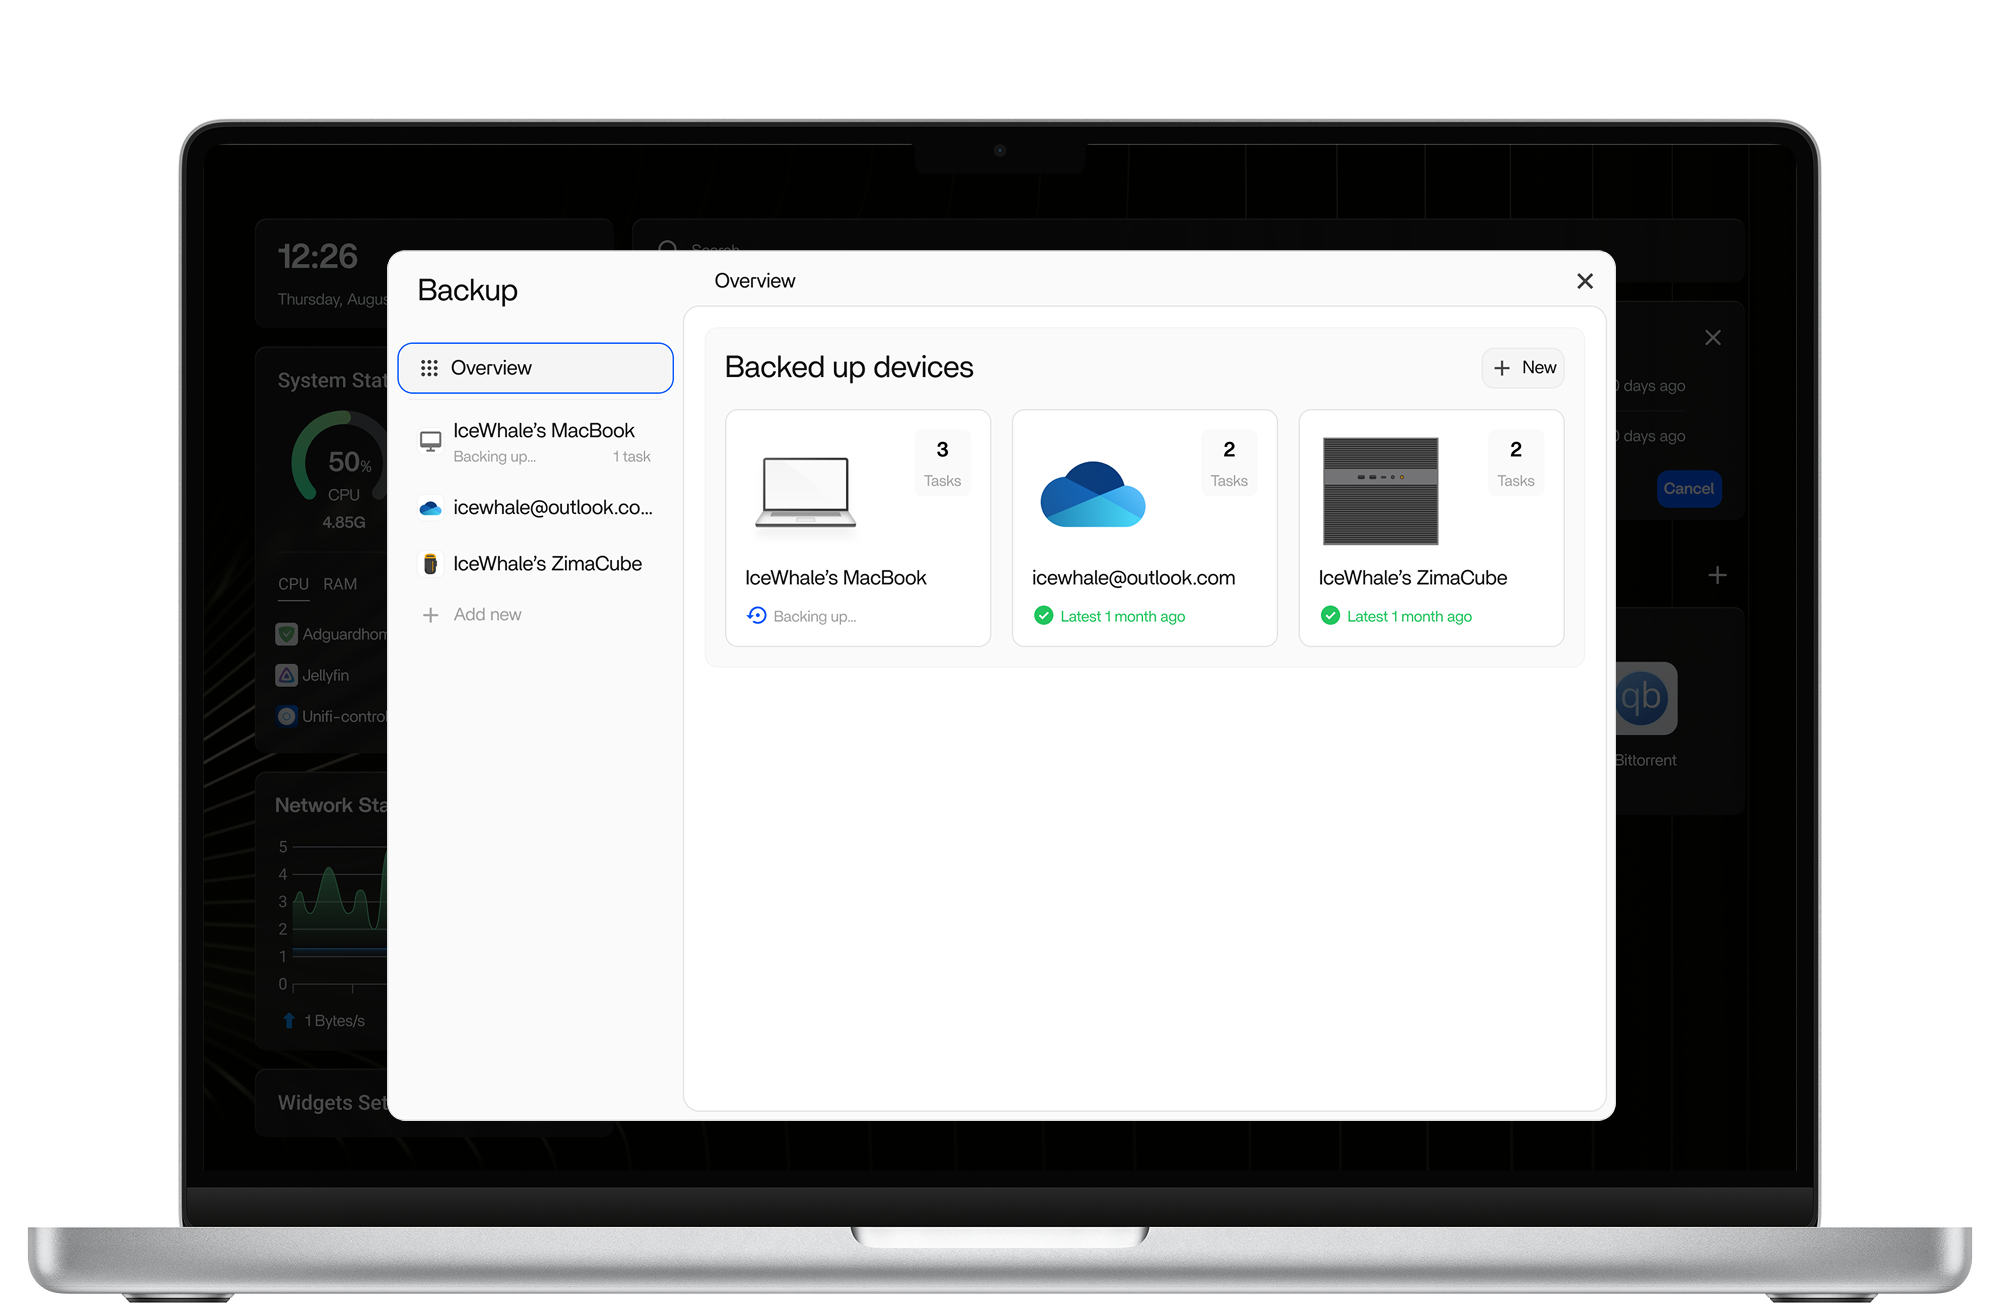
Task: Click the 3 Tasks badge on MacBook card
Action: (942, 463)
